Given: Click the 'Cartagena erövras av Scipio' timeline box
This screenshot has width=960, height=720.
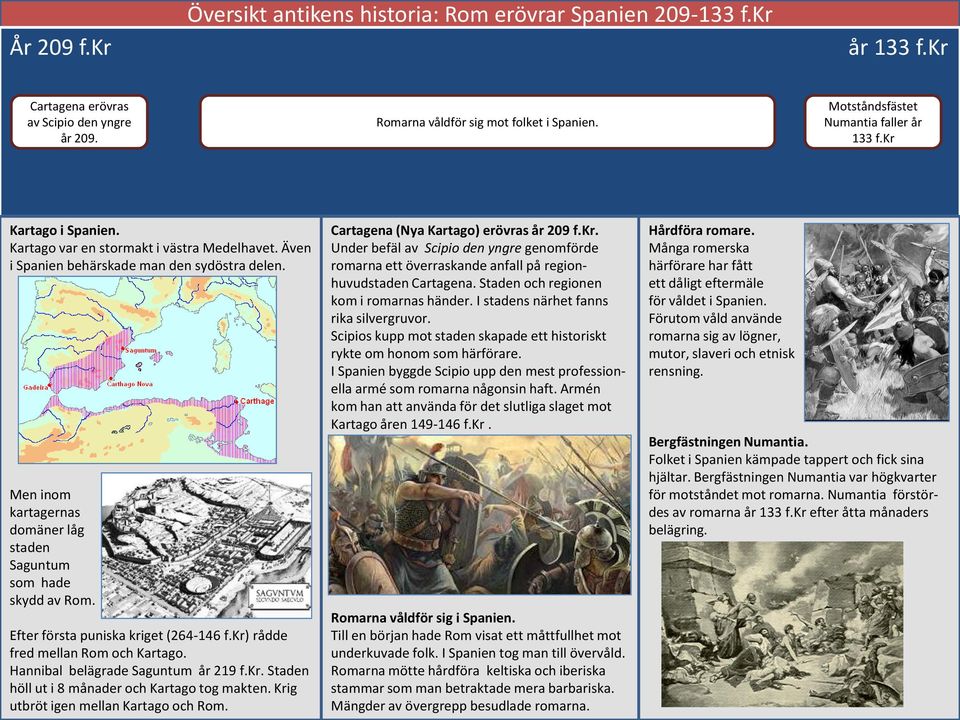Looking at the screenshot, I should [x=79, y=122].
